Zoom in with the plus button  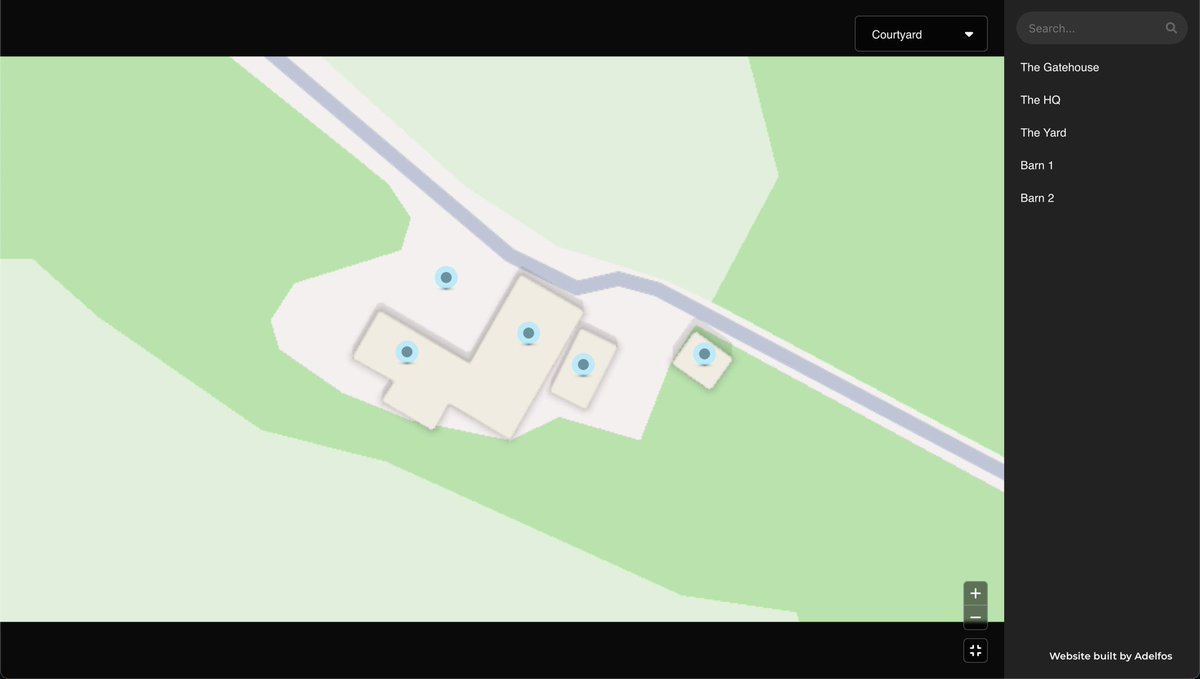[975, 593]
